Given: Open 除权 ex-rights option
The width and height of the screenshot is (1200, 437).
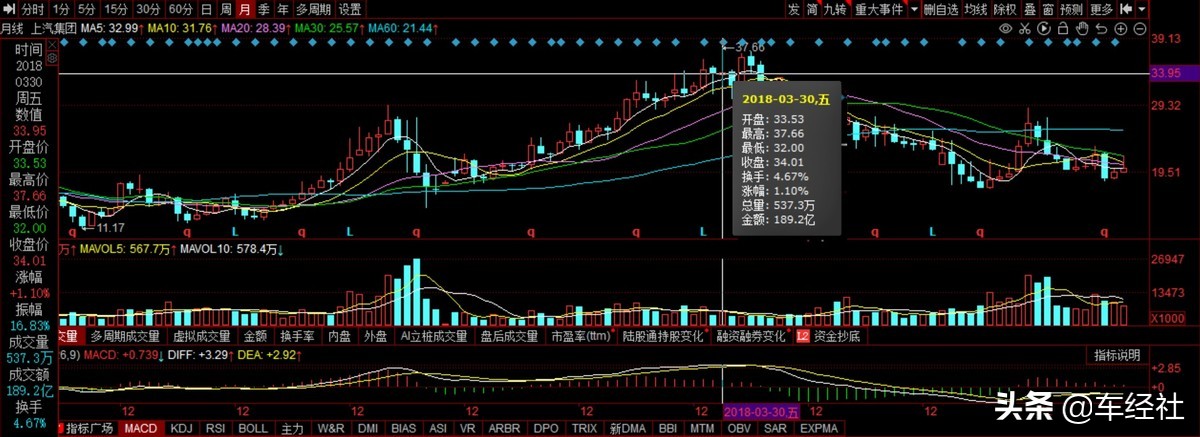Looking at the screenshot, I should [x=1005, y=9].
